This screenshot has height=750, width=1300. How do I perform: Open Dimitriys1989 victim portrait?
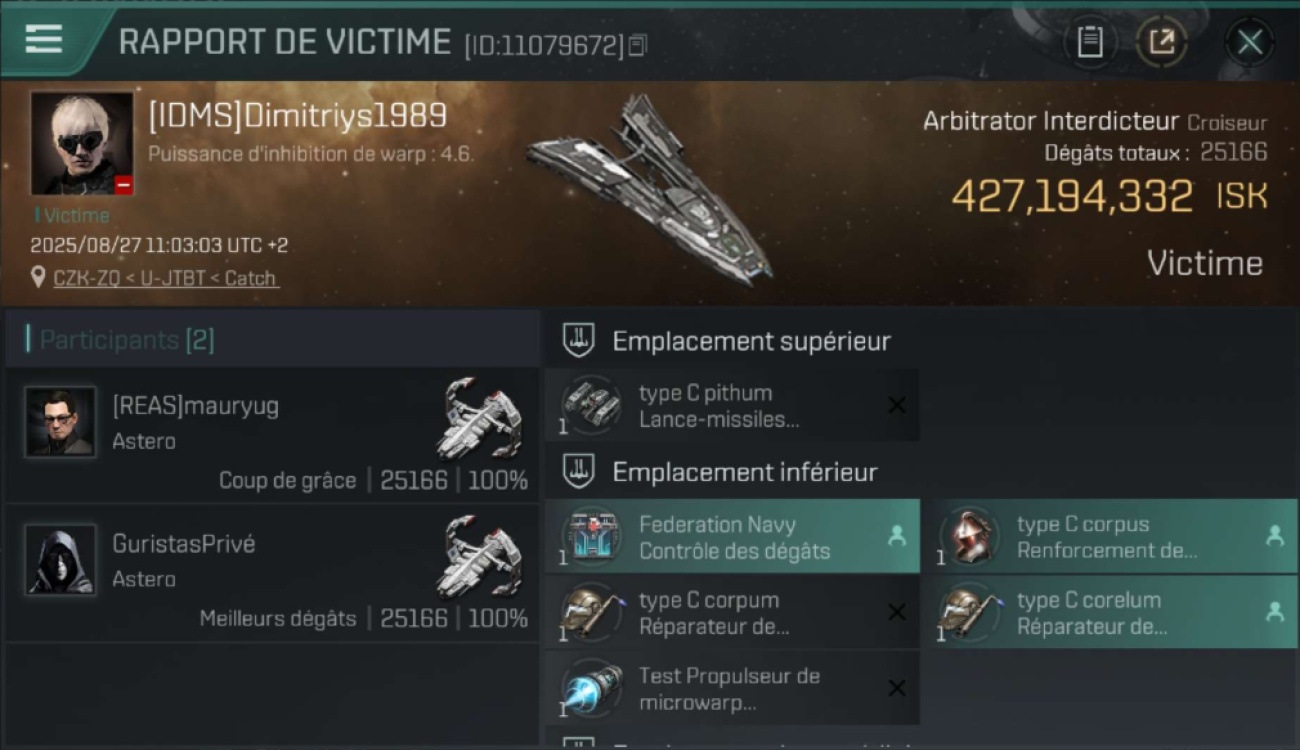coord(81,143)
